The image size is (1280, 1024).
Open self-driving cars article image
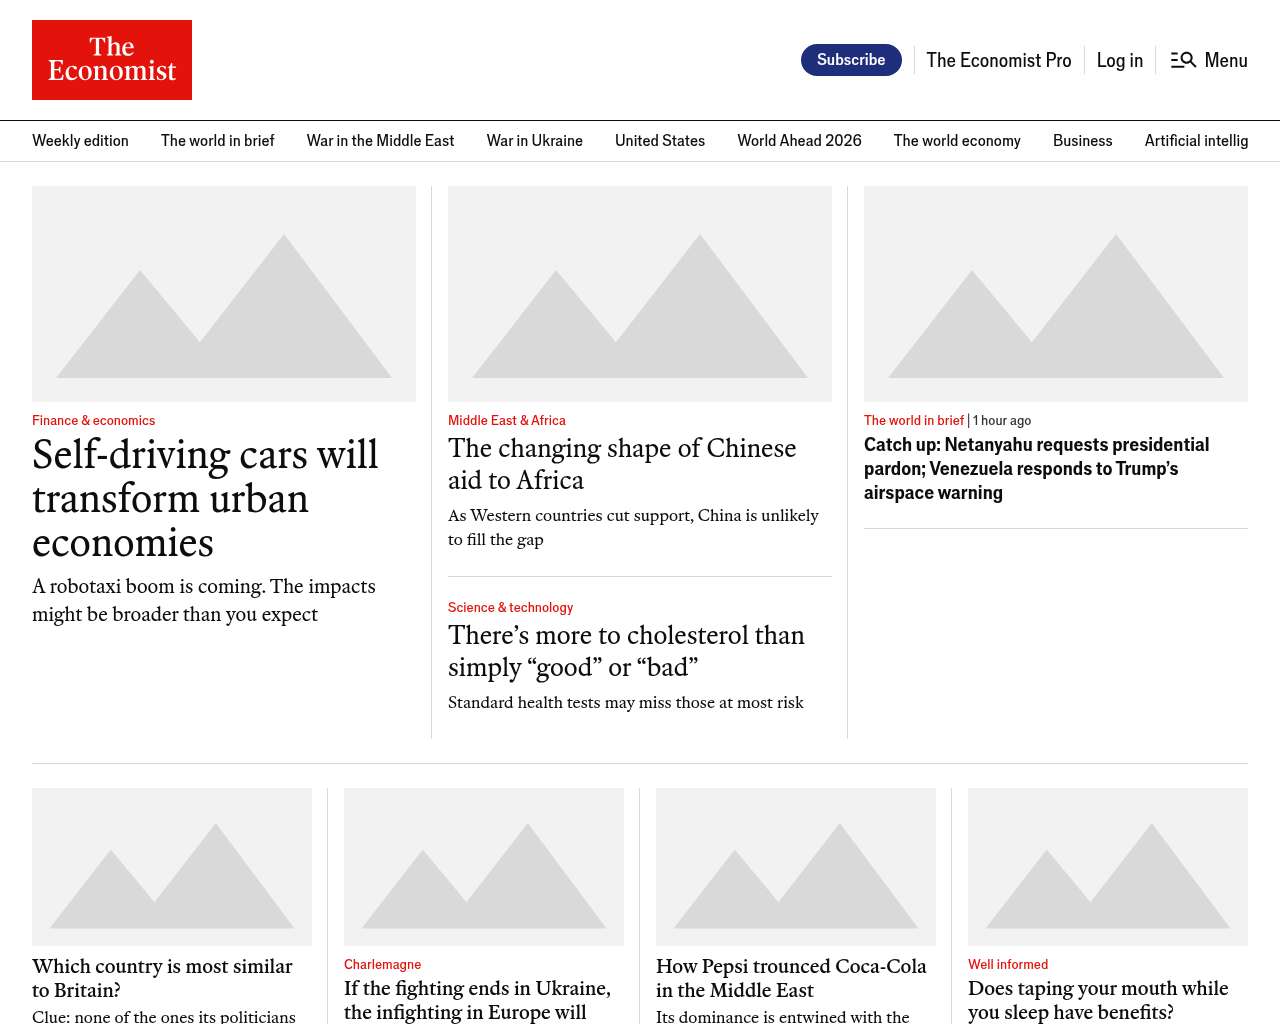[224, 294]
